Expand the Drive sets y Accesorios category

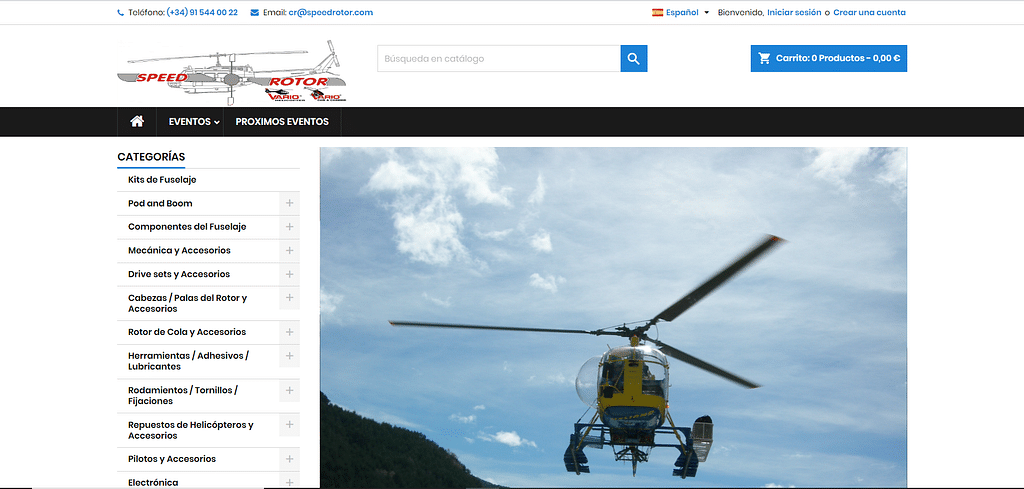click(x=289, y=274)
